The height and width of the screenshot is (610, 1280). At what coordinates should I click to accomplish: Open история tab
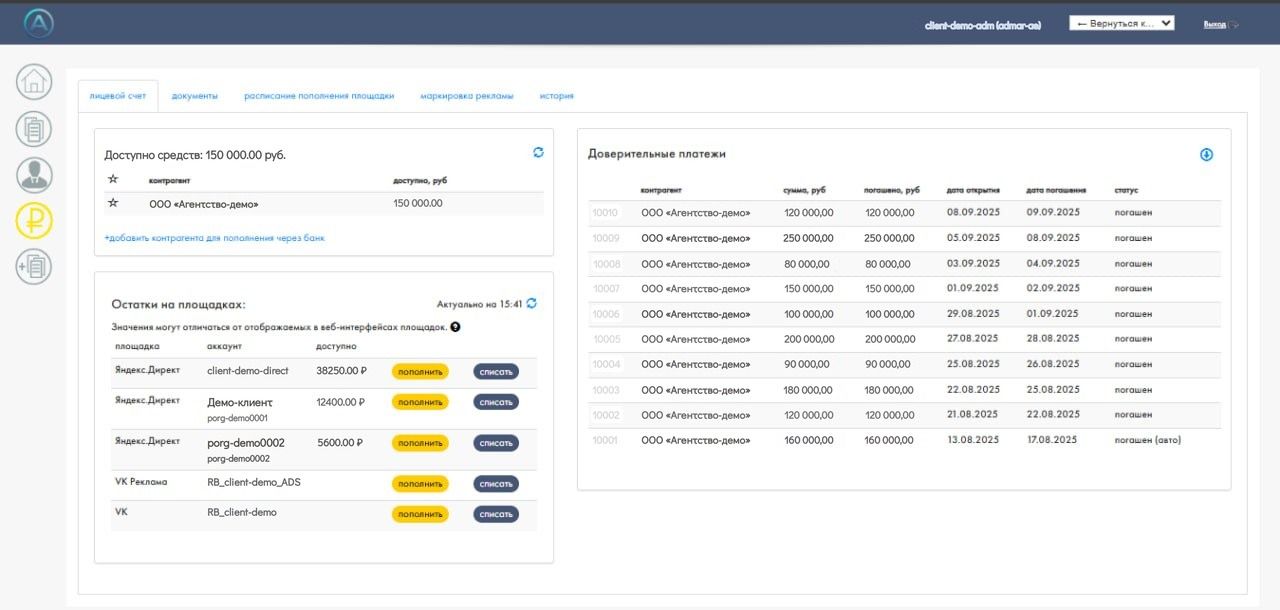coord(557,96)
